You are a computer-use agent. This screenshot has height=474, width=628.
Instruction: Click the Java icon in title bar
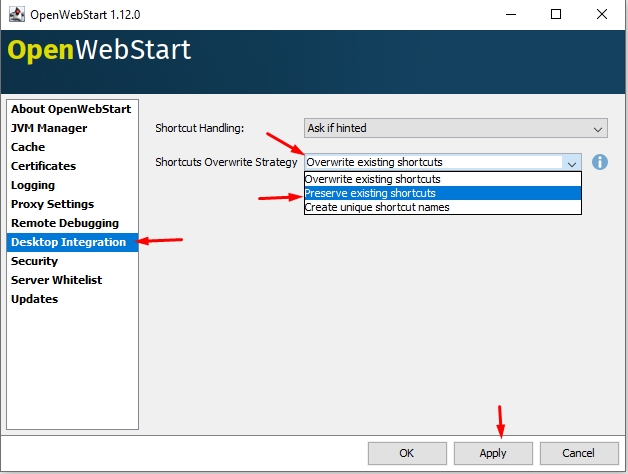[x=15, y=15]
